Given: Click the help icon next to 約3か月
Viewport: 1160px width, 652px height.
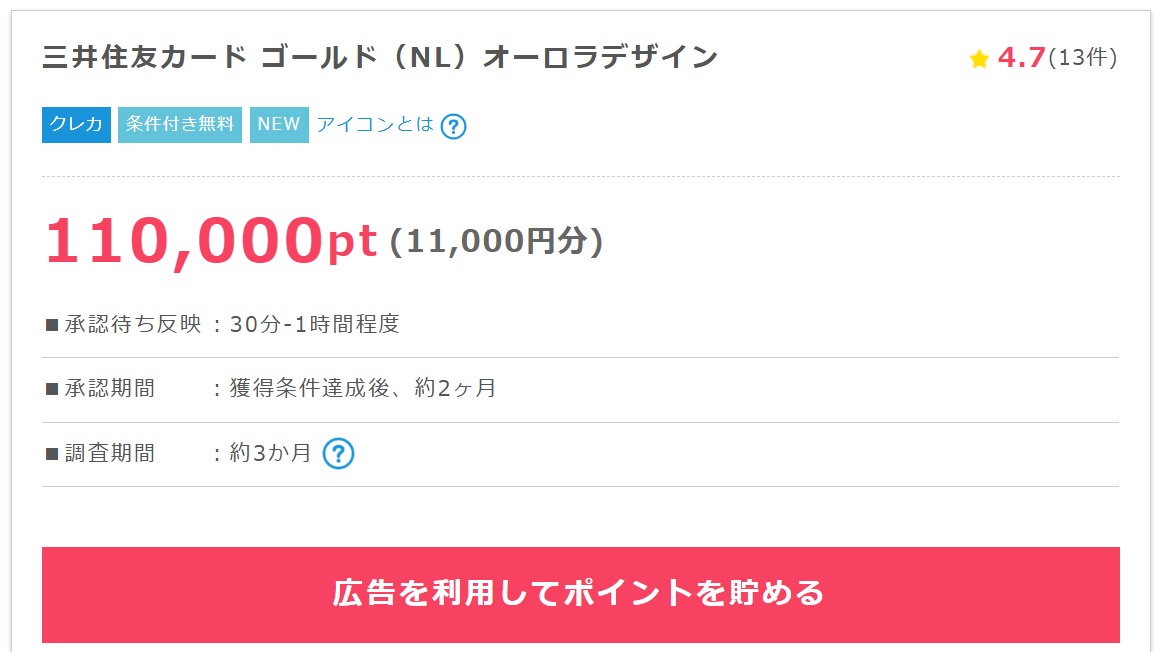Looking at the screenshot, I should pos(339,454).
